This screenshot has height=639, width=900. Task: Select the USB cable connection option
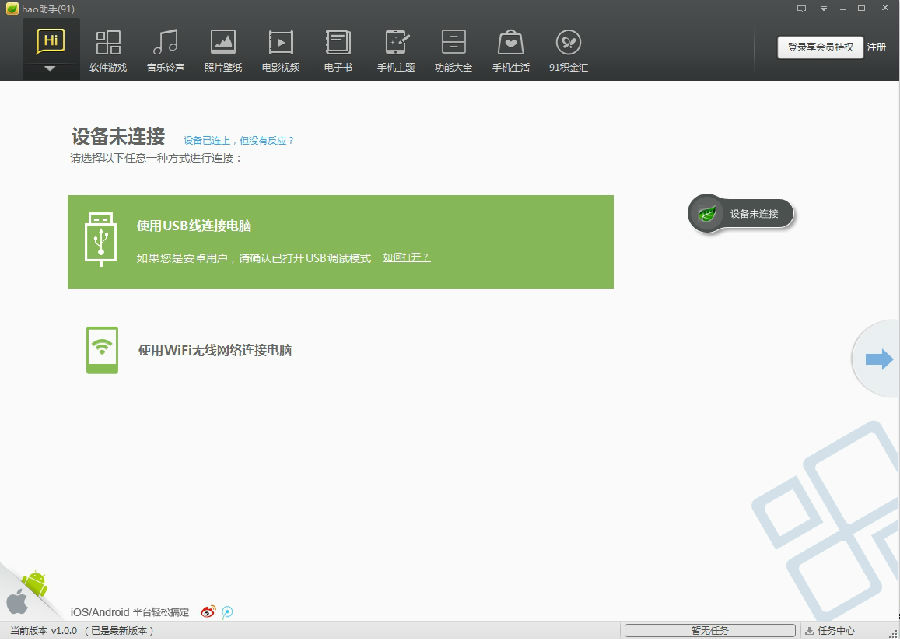[340, 243]
